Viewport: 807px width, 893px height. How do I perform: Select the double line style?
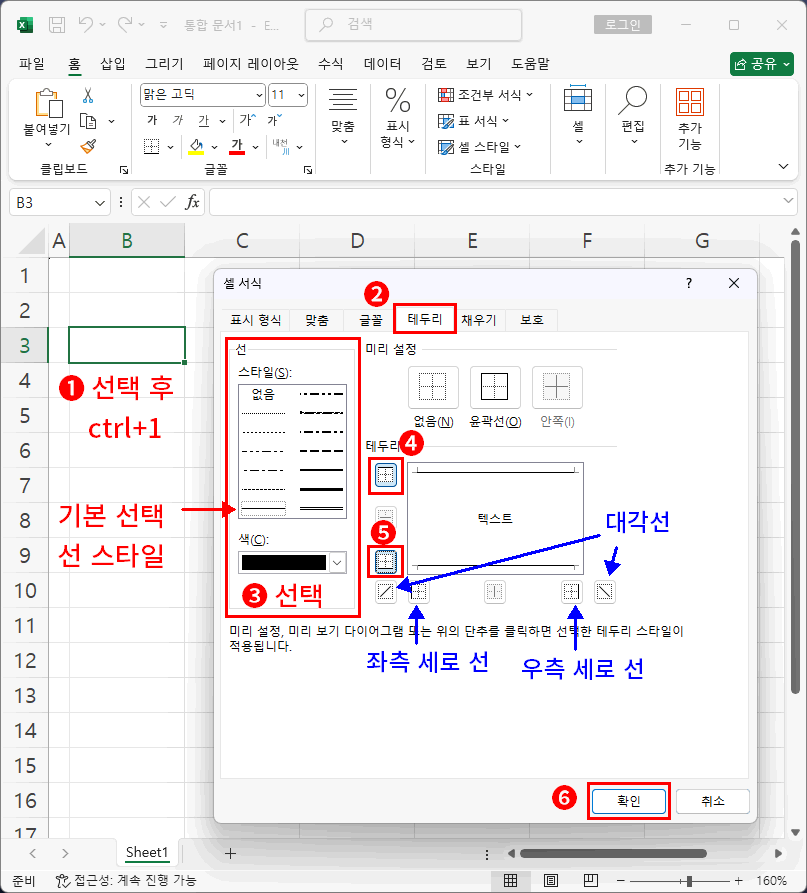point(322,508)
